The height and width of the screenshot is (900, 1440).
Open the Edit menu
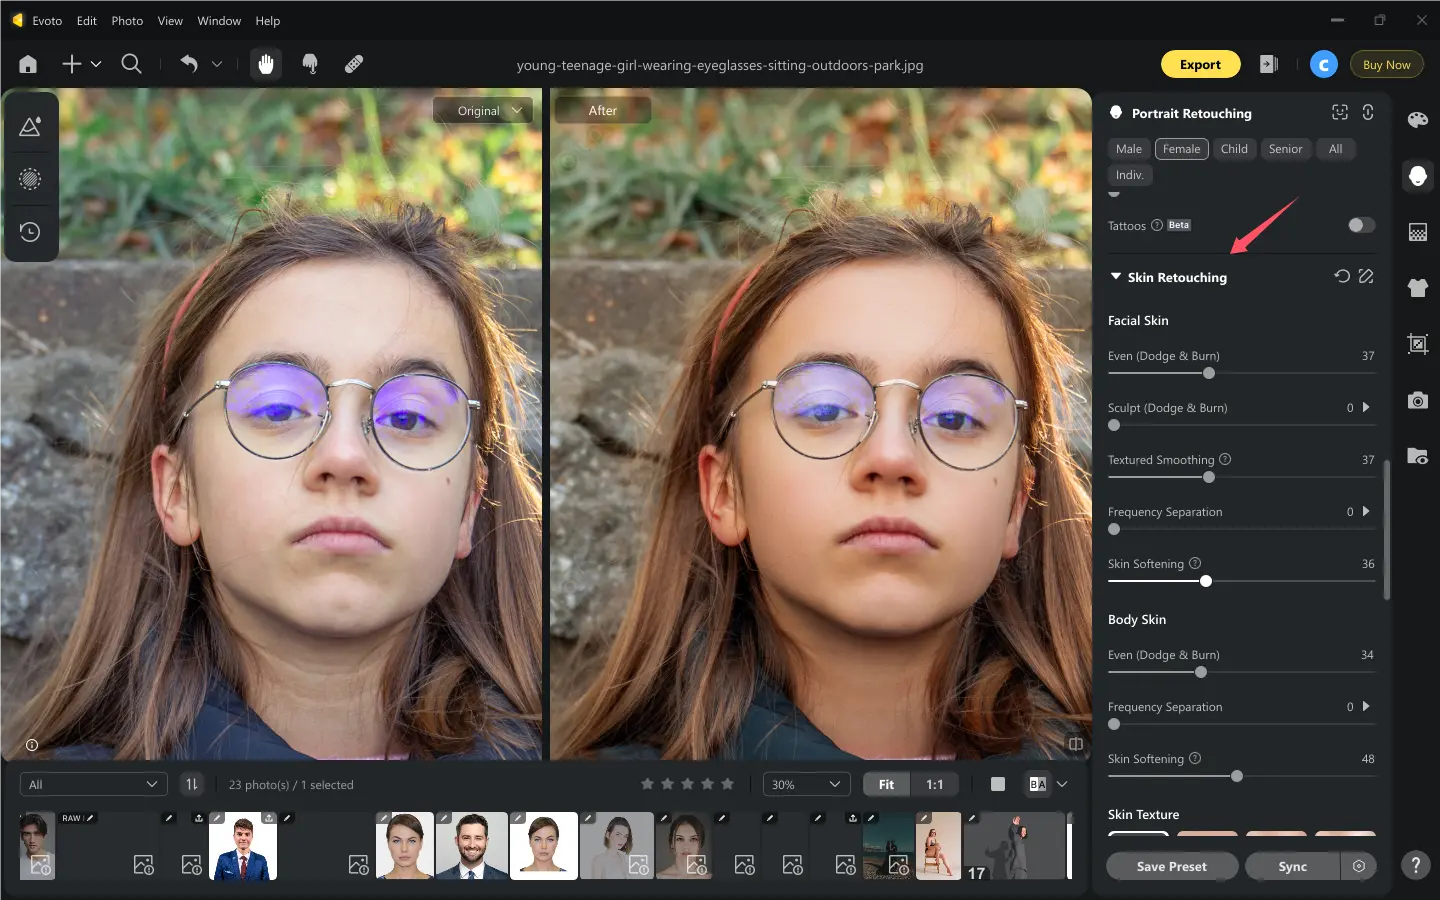click(87, 20)
